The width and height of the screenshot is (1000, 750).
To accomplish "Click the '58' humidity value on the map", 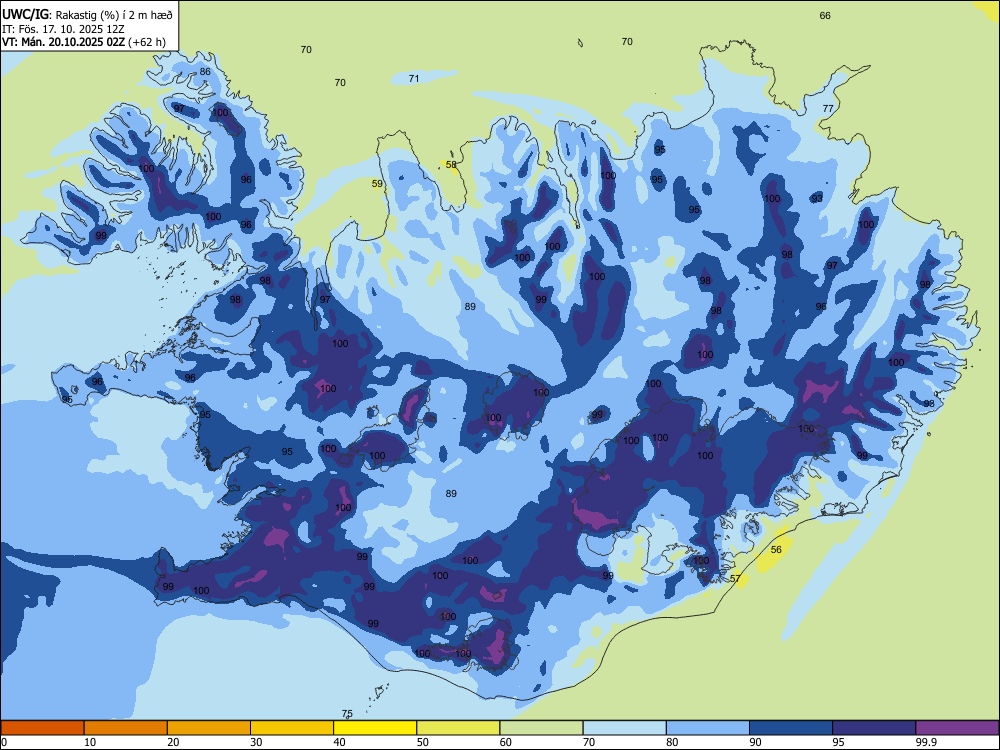I will click(x=451, y=165).
